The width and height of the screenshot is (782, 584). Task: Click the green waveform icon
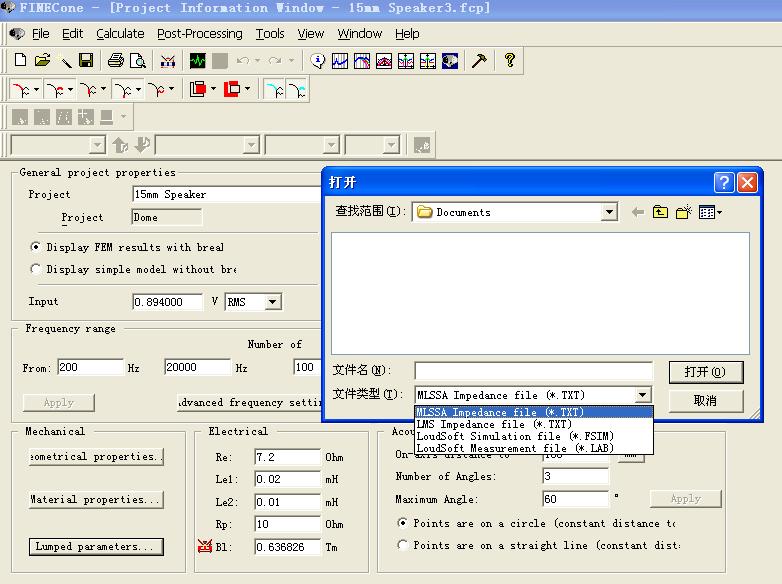197,61
